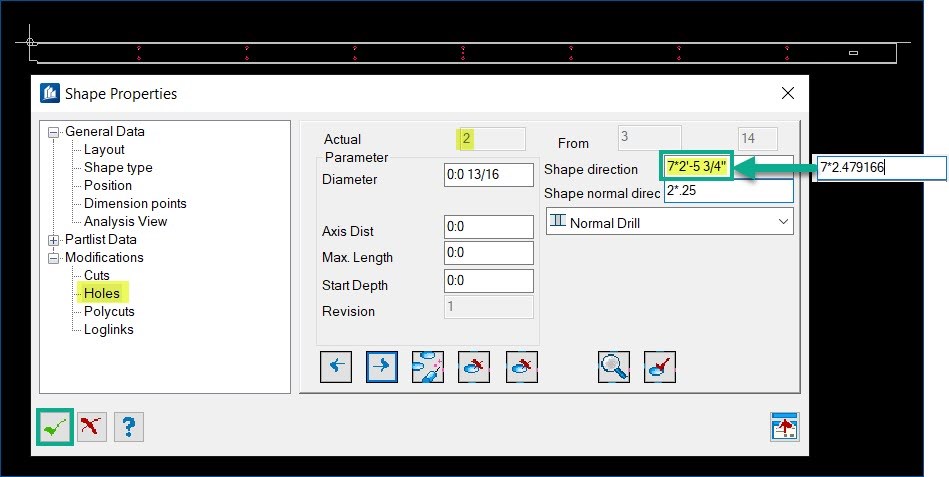Viewport: 949px width, 477px height.
Task: Collapse the General Data tree node
Action: click(x=54, y=132)
